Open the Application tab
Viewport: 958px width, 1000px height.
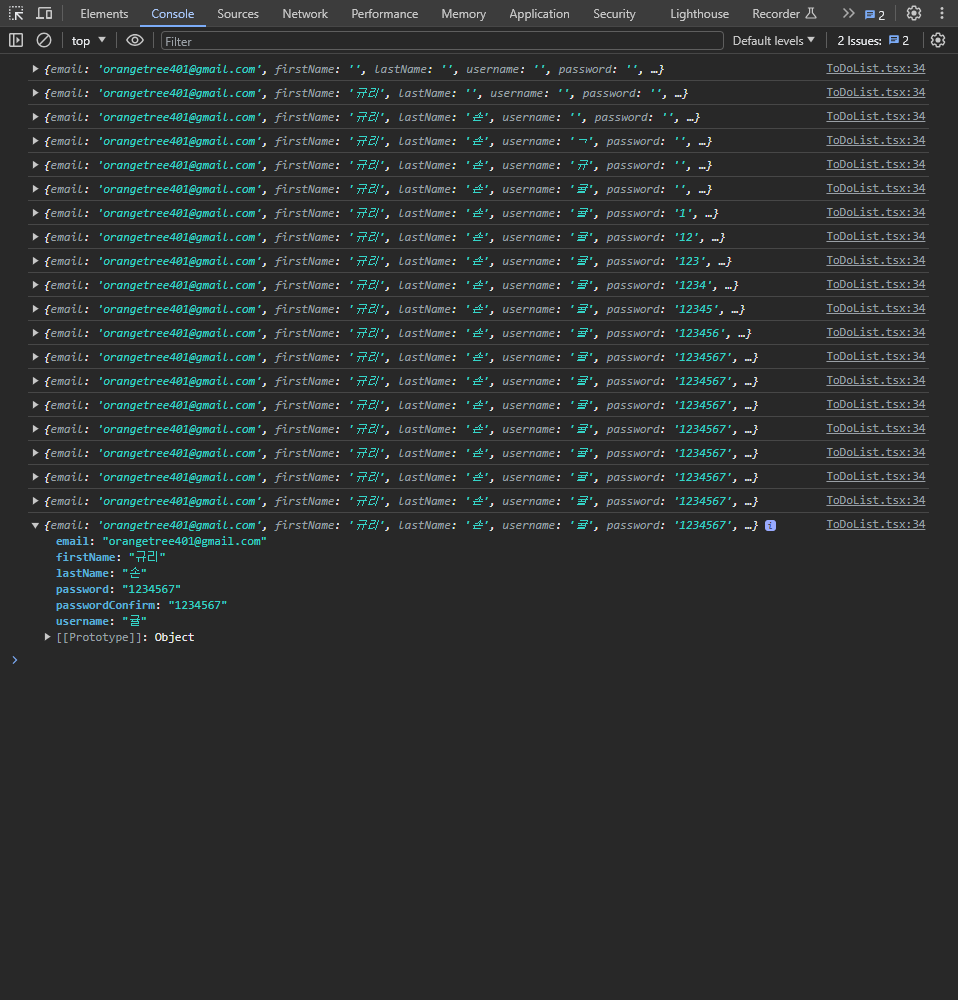tap(539, 13)
